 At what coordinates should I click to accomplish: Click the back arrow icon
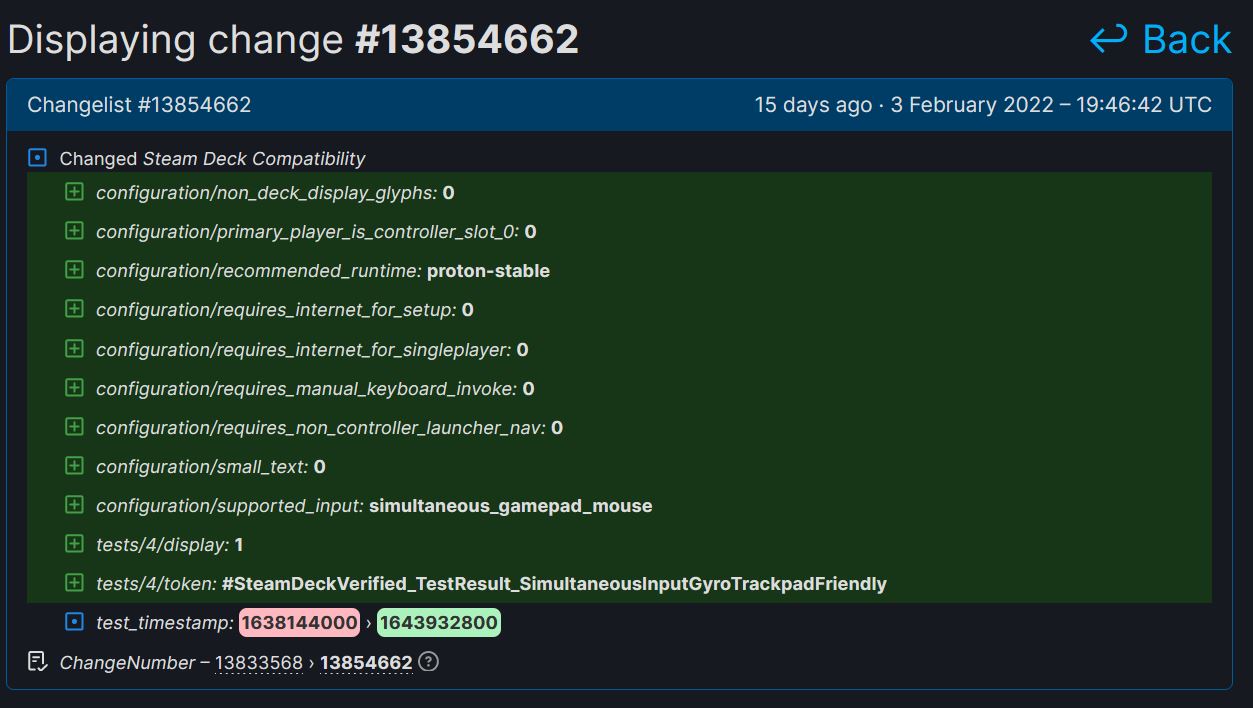click(1108, 40)
